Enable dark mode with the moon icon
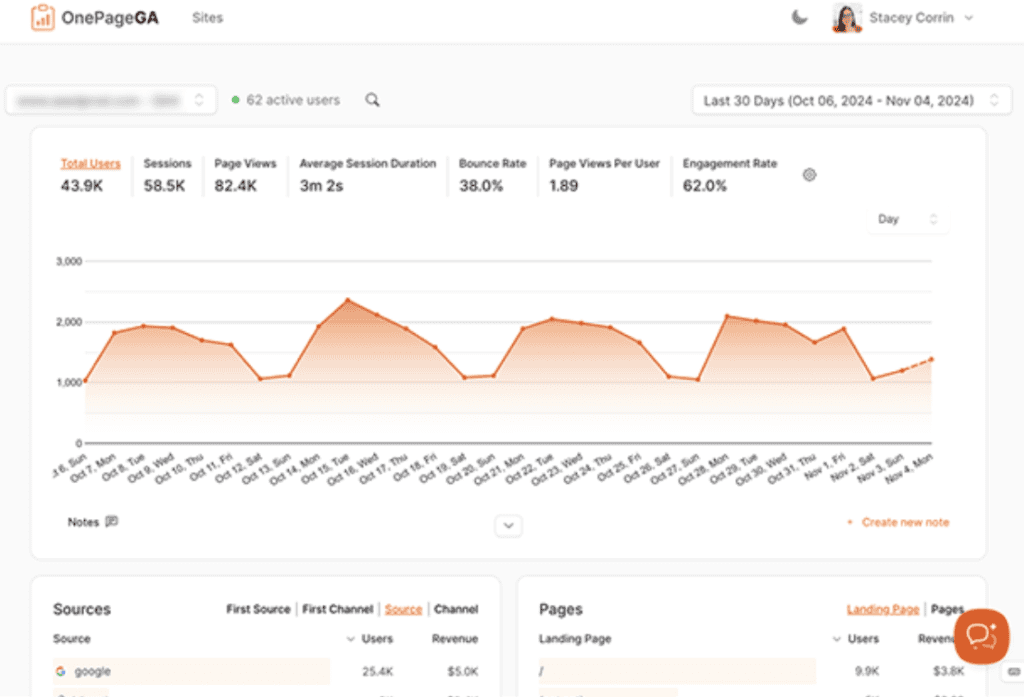1024x697 pixels. (x=799, y=17)
